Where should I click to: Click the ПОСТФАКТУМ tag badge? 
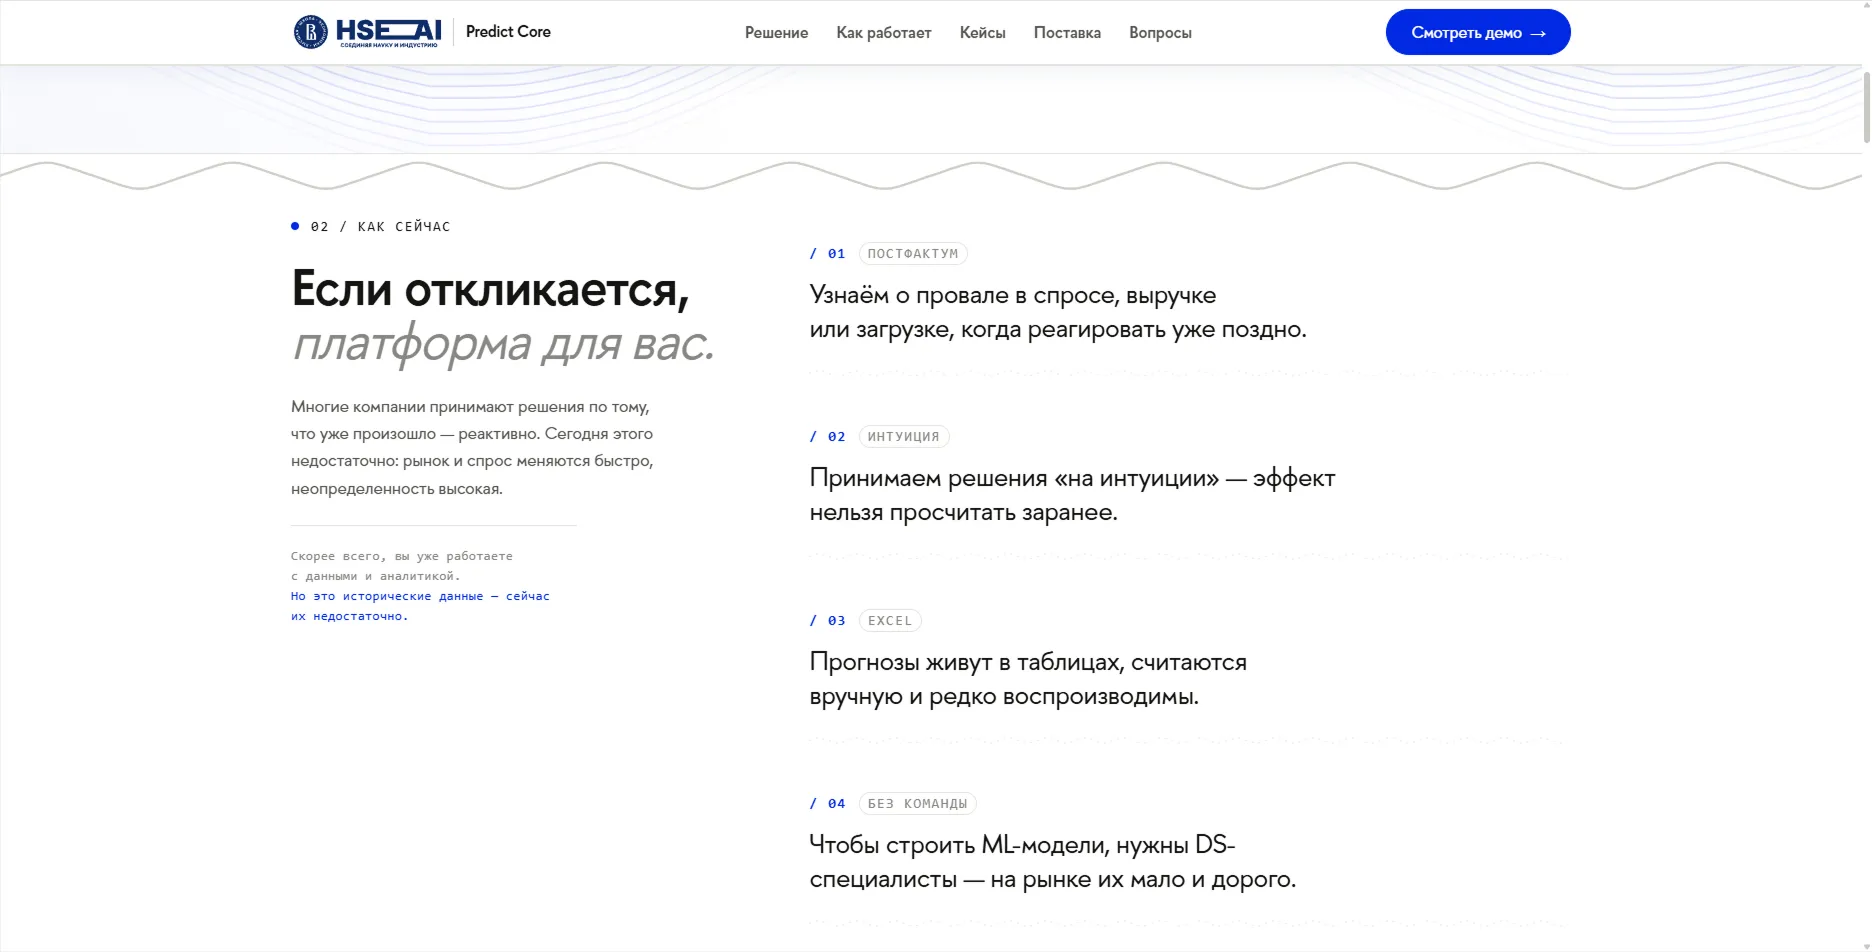click(913, 254)
